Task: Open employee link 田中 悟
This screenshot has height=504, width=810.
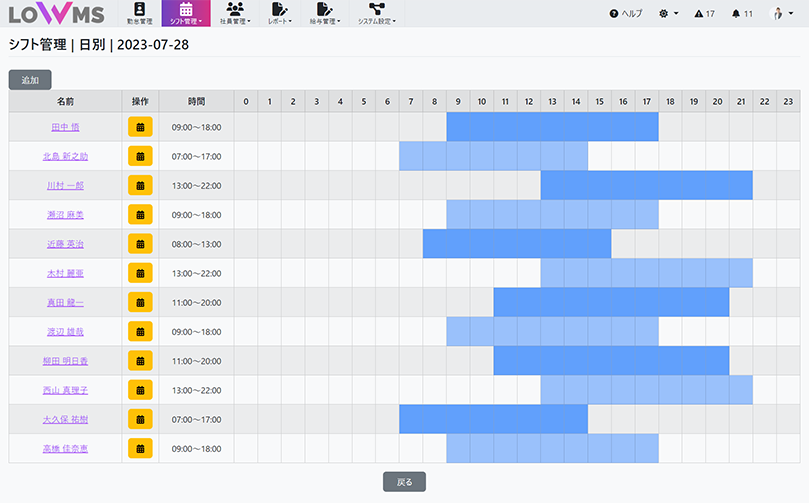Action: (65, 127)
